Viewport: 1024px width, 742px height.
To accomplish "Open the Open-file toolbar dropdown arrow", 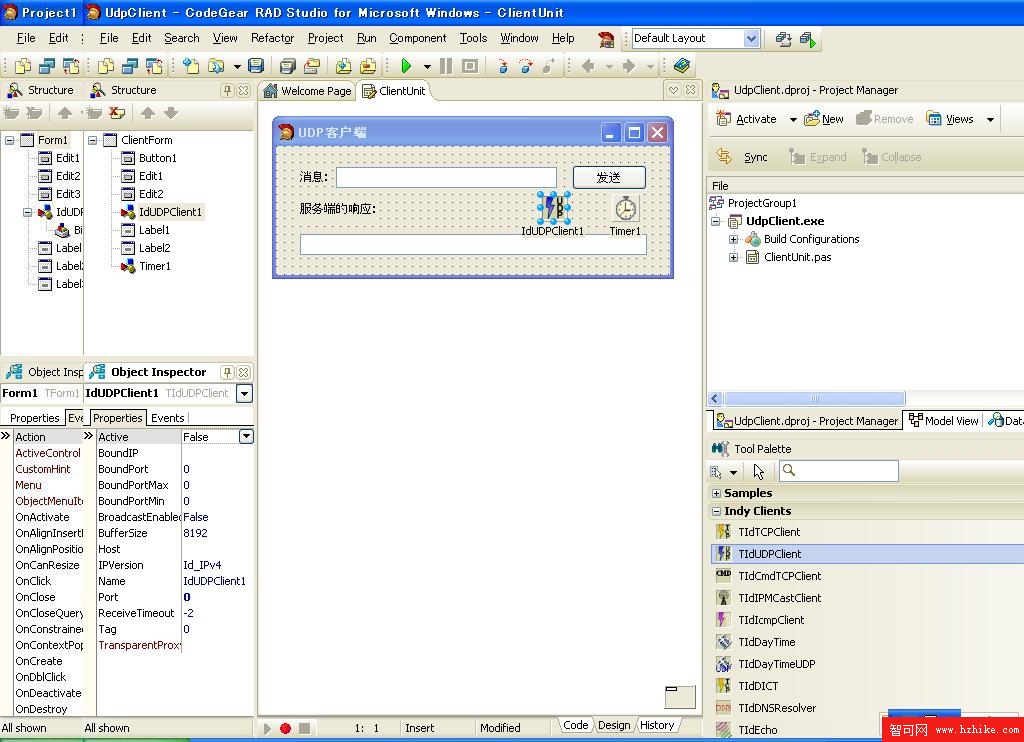I will [236, 66].
